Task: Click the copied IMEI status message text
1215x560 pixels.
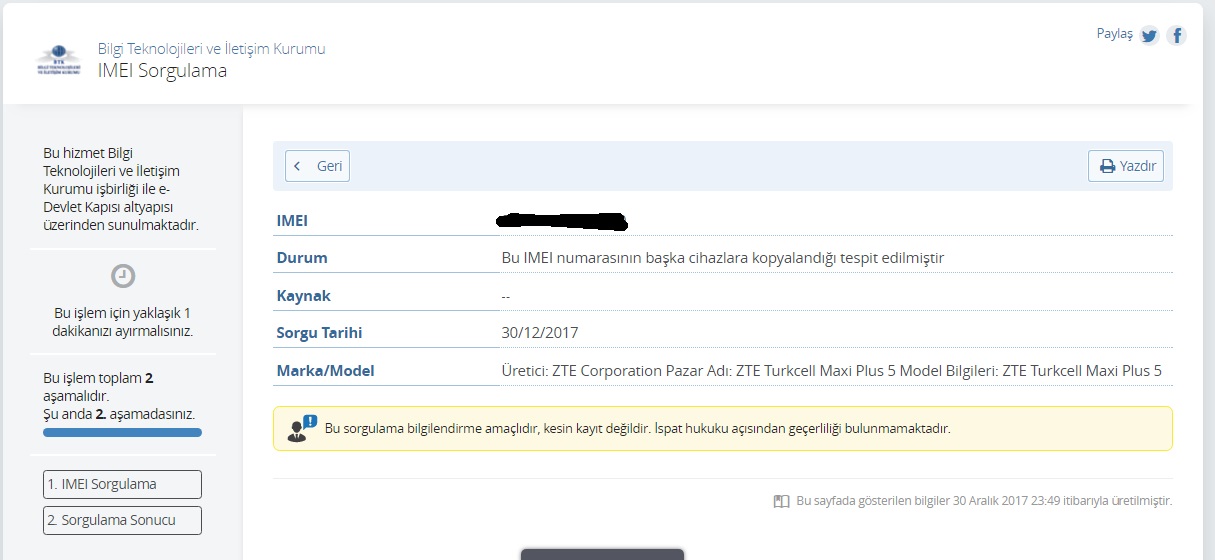Action: click(723, 258)
